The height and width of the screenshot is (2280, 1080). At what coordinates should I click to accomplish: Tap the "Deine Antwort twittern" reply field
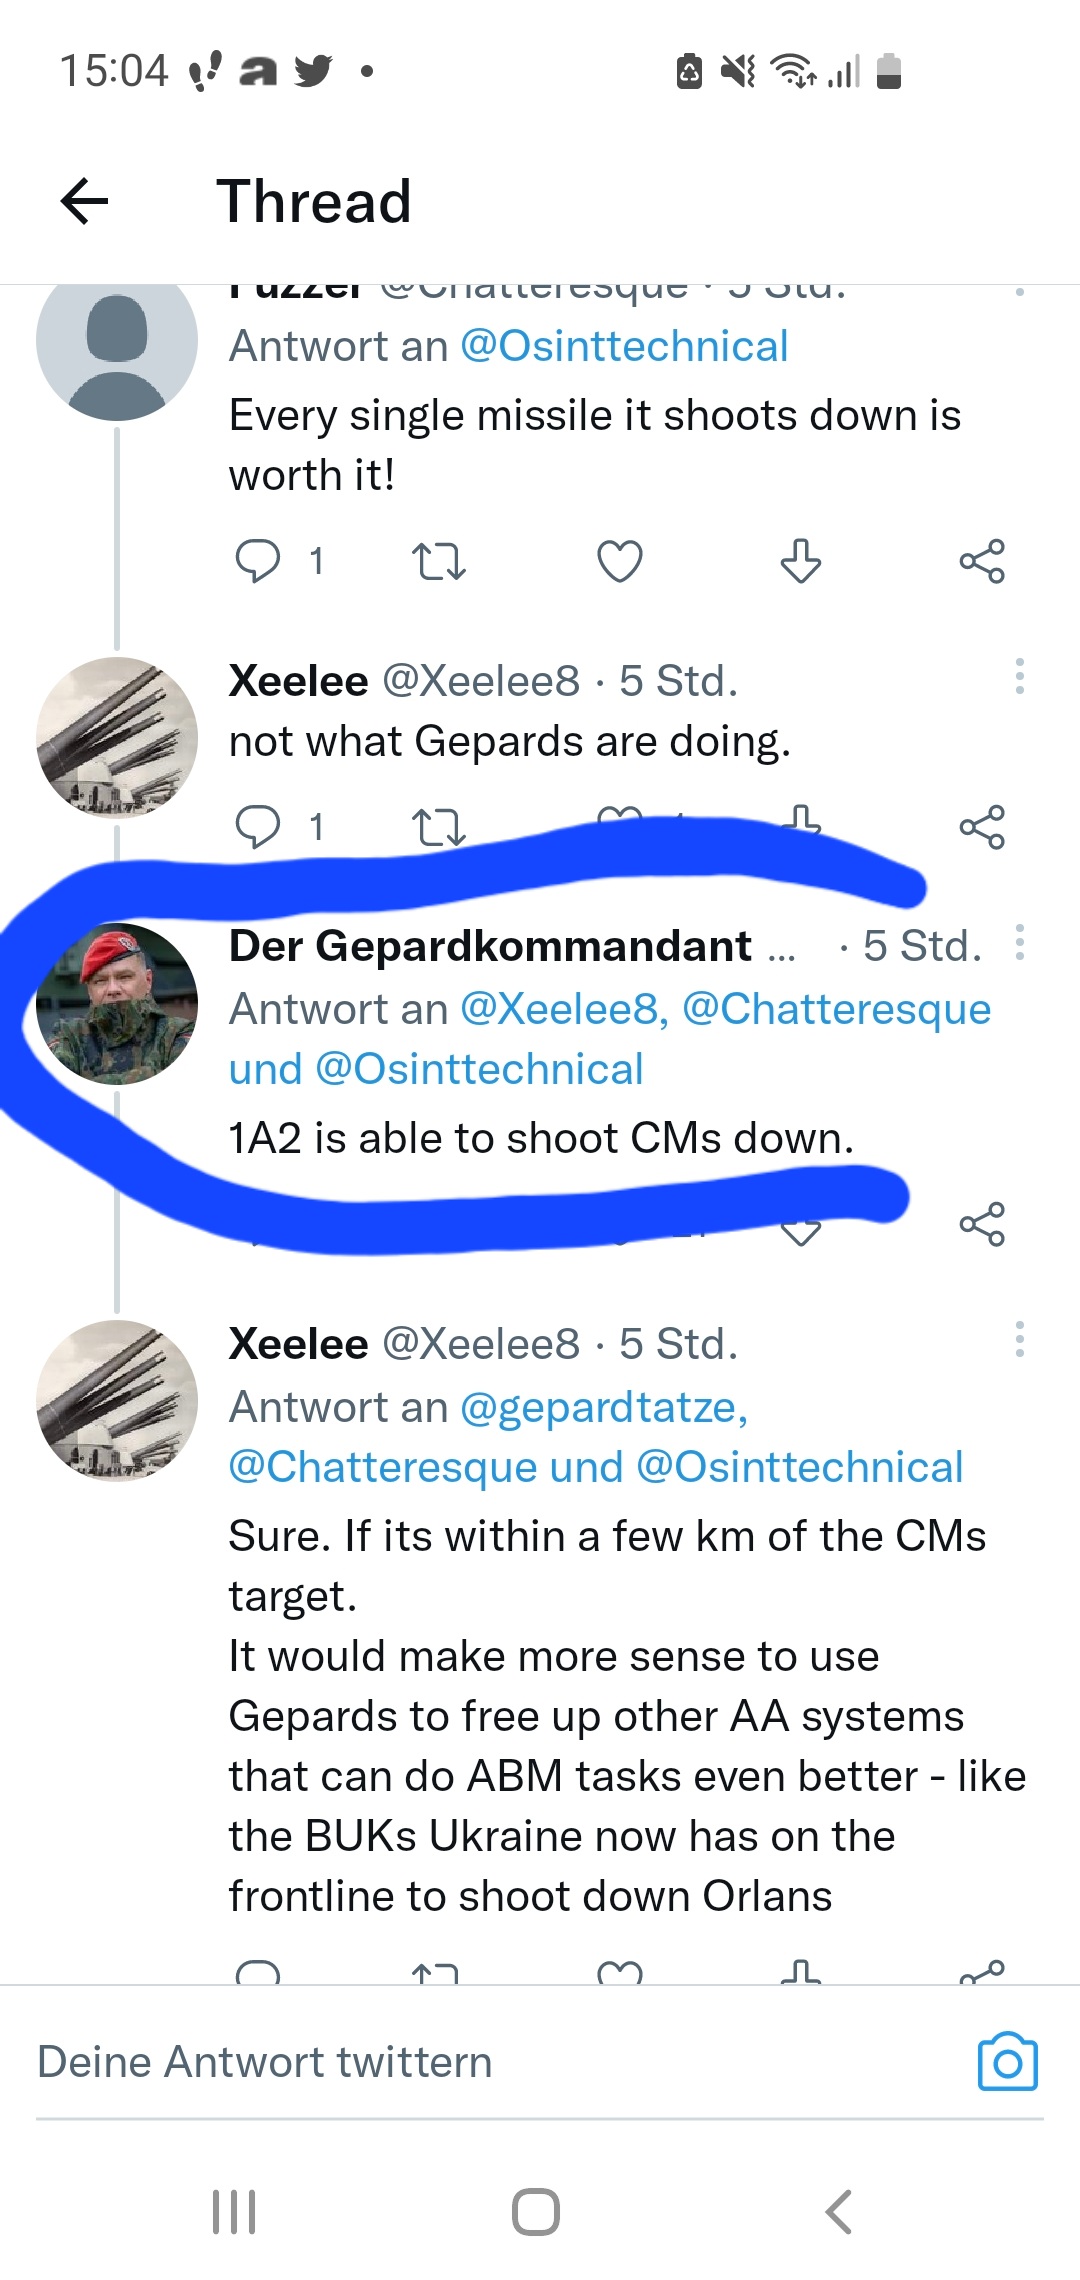click(x=490, y=2062)
